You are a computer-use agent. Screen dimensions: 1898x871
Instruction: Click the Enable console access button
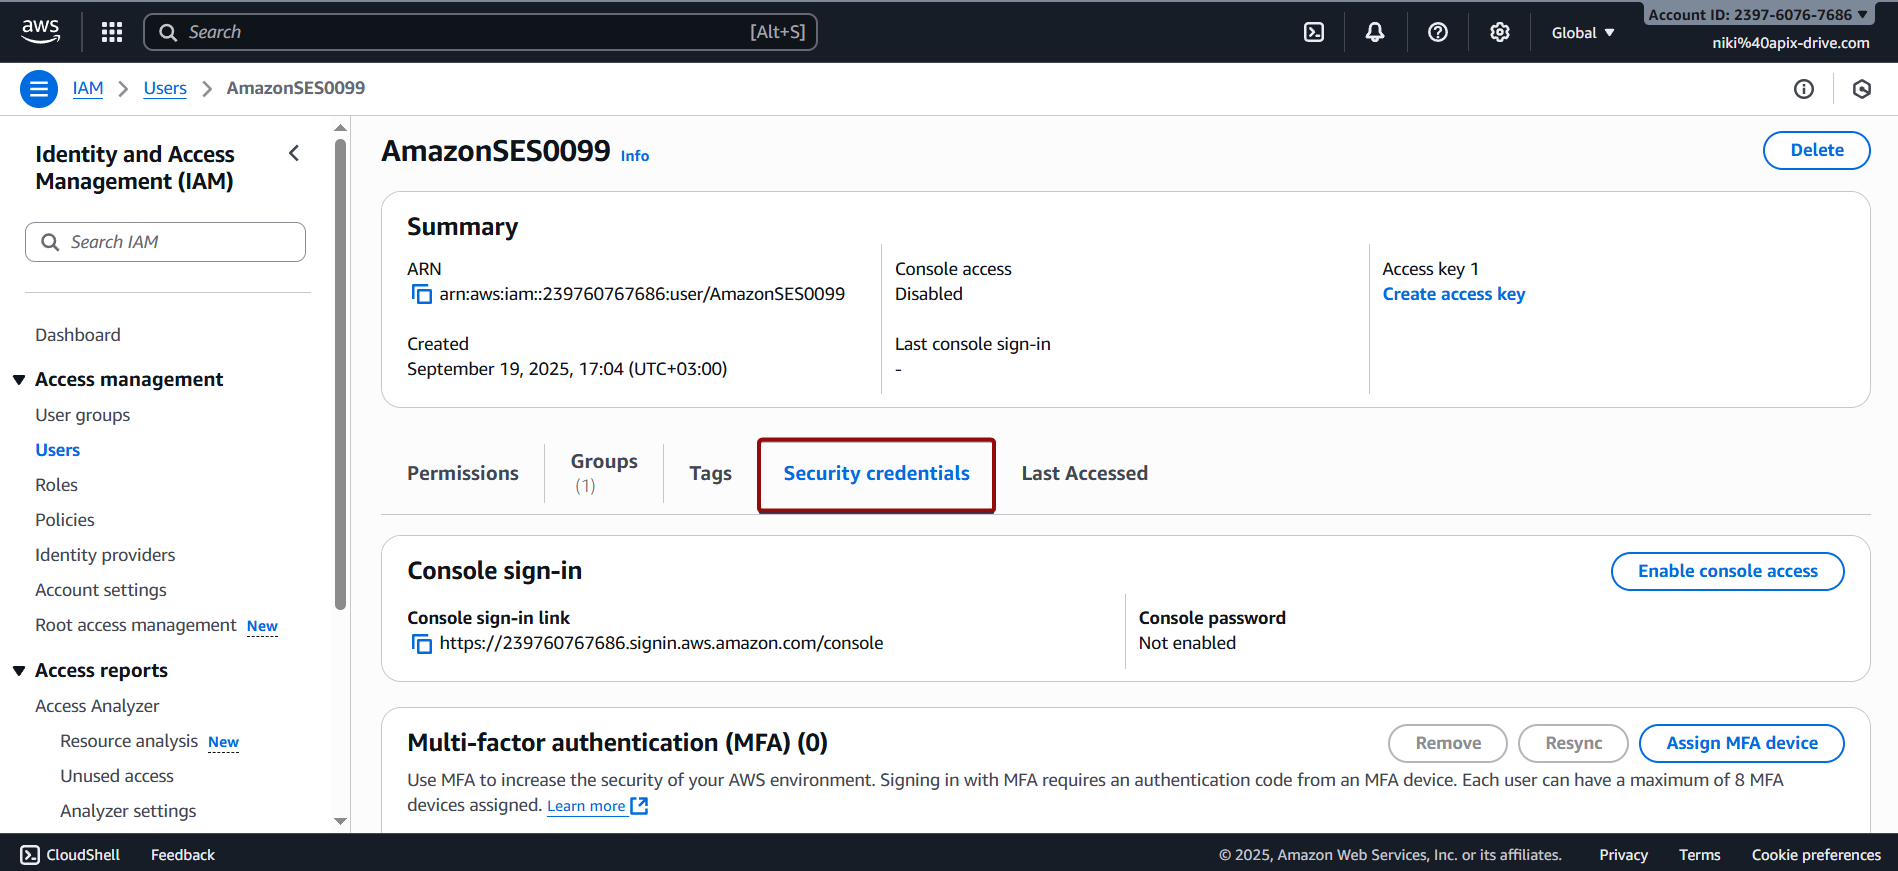1727,571
